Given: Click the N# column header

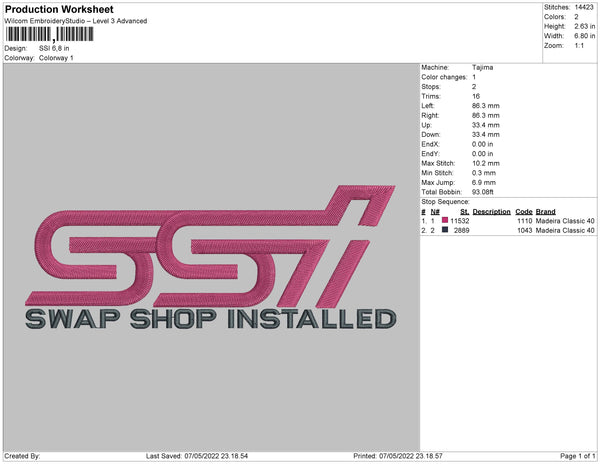Looking at the screenshot, I should (x=434, y=211).
